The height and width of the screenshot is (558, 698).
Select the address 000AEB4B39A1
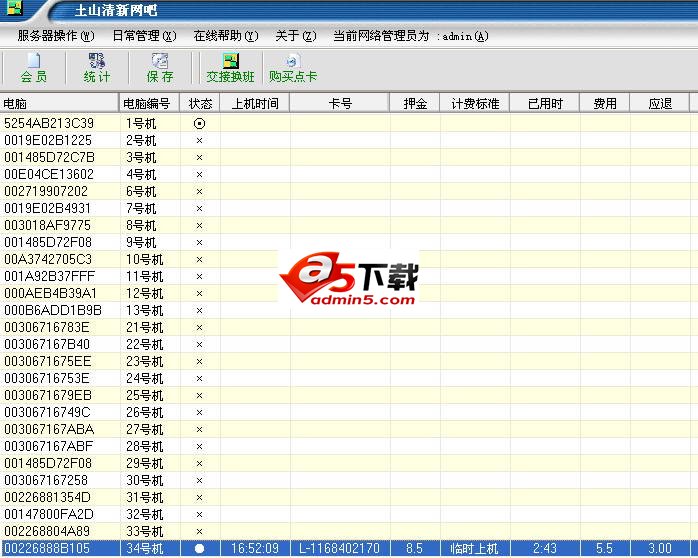(x=50, y=293)
